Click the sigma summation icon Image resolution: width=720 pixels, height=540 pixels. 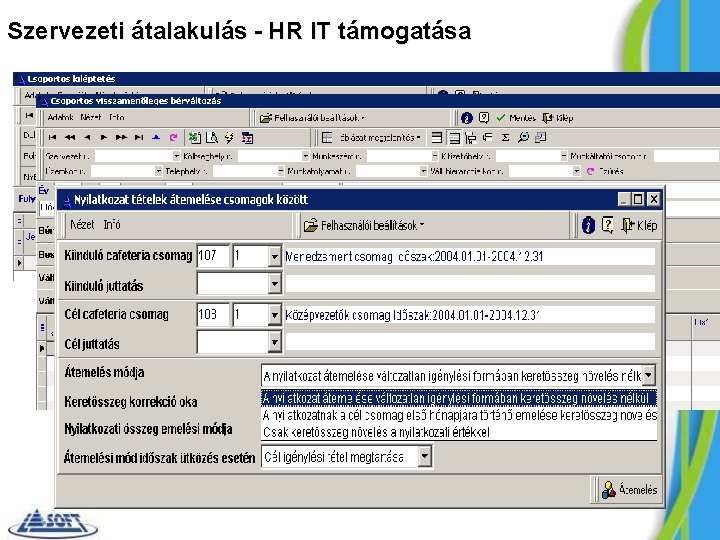coord(506,137)
